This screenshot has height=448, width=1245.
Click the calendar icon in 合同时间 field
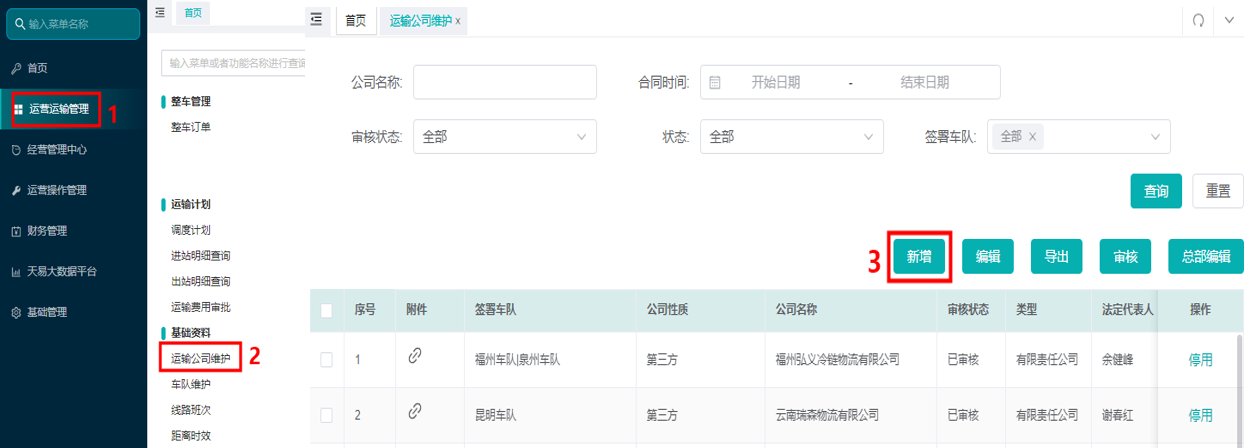pos(715,83)
